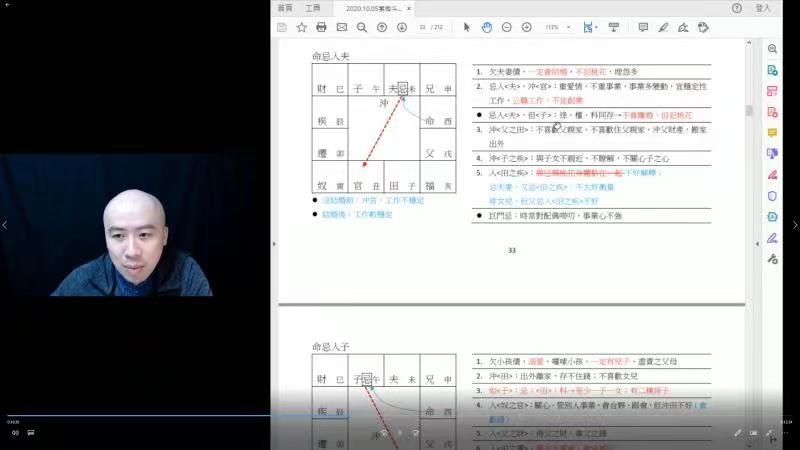800x450 pixels.
Task: Go to next page with down arrow
Action: coord(402,28)
